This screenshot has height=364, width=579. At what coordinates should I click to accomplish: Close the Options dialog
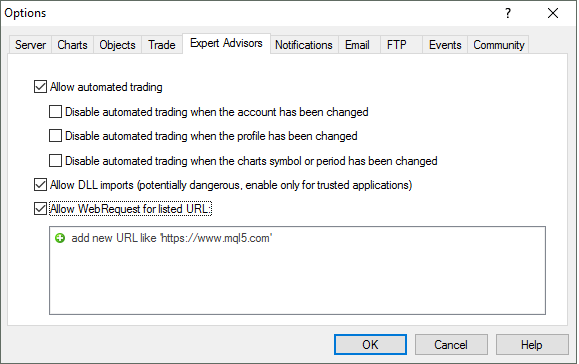tap(553, 13)
